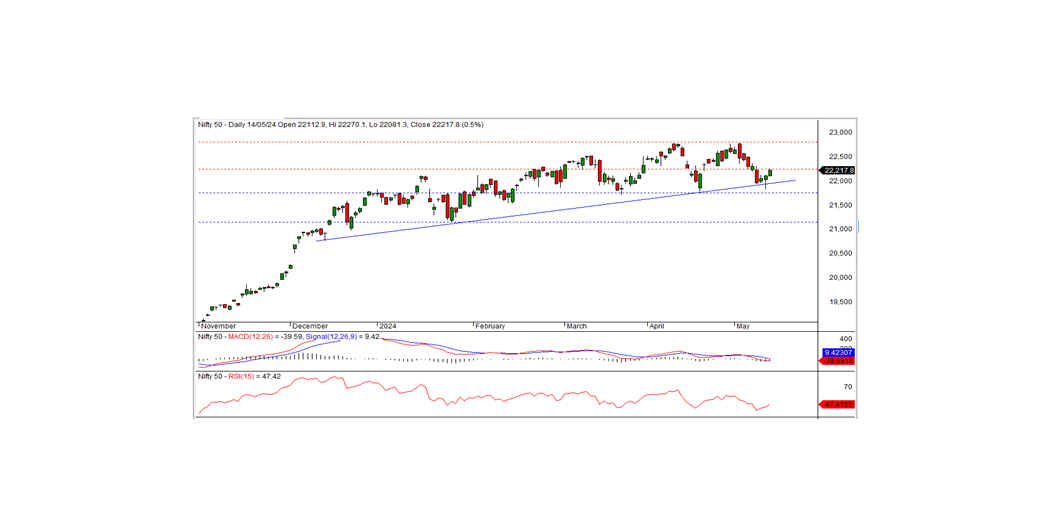
Task: Click the RSI(15) = 47.42 label
Action: point(254,377)
